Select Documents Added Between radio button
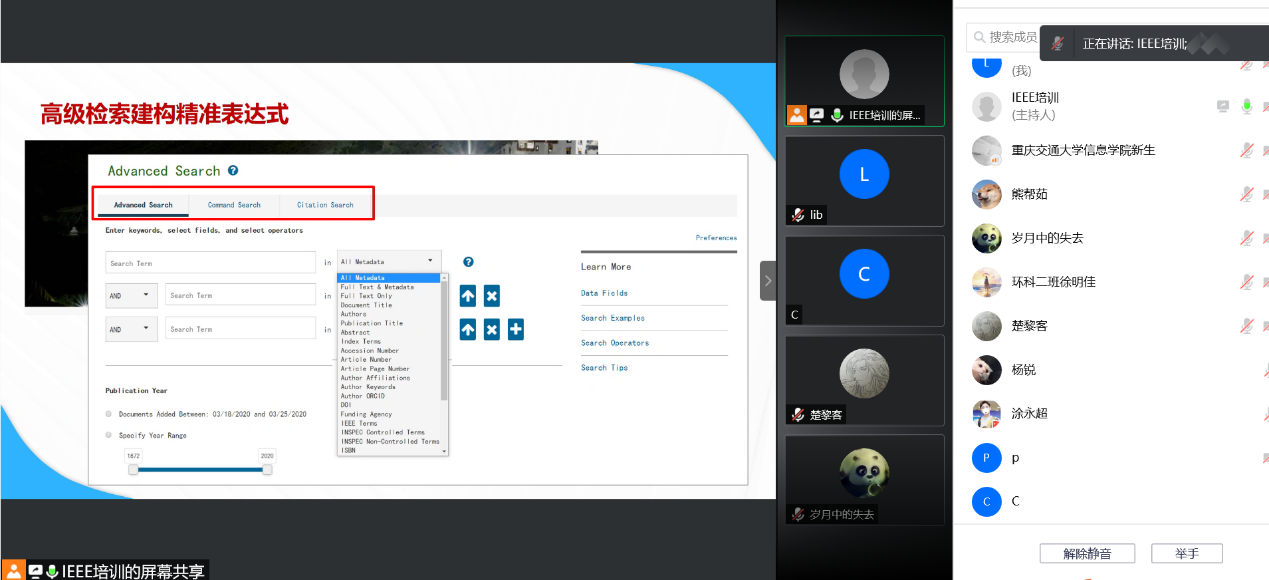This screenshot has width=1269, height=580. 109,414
